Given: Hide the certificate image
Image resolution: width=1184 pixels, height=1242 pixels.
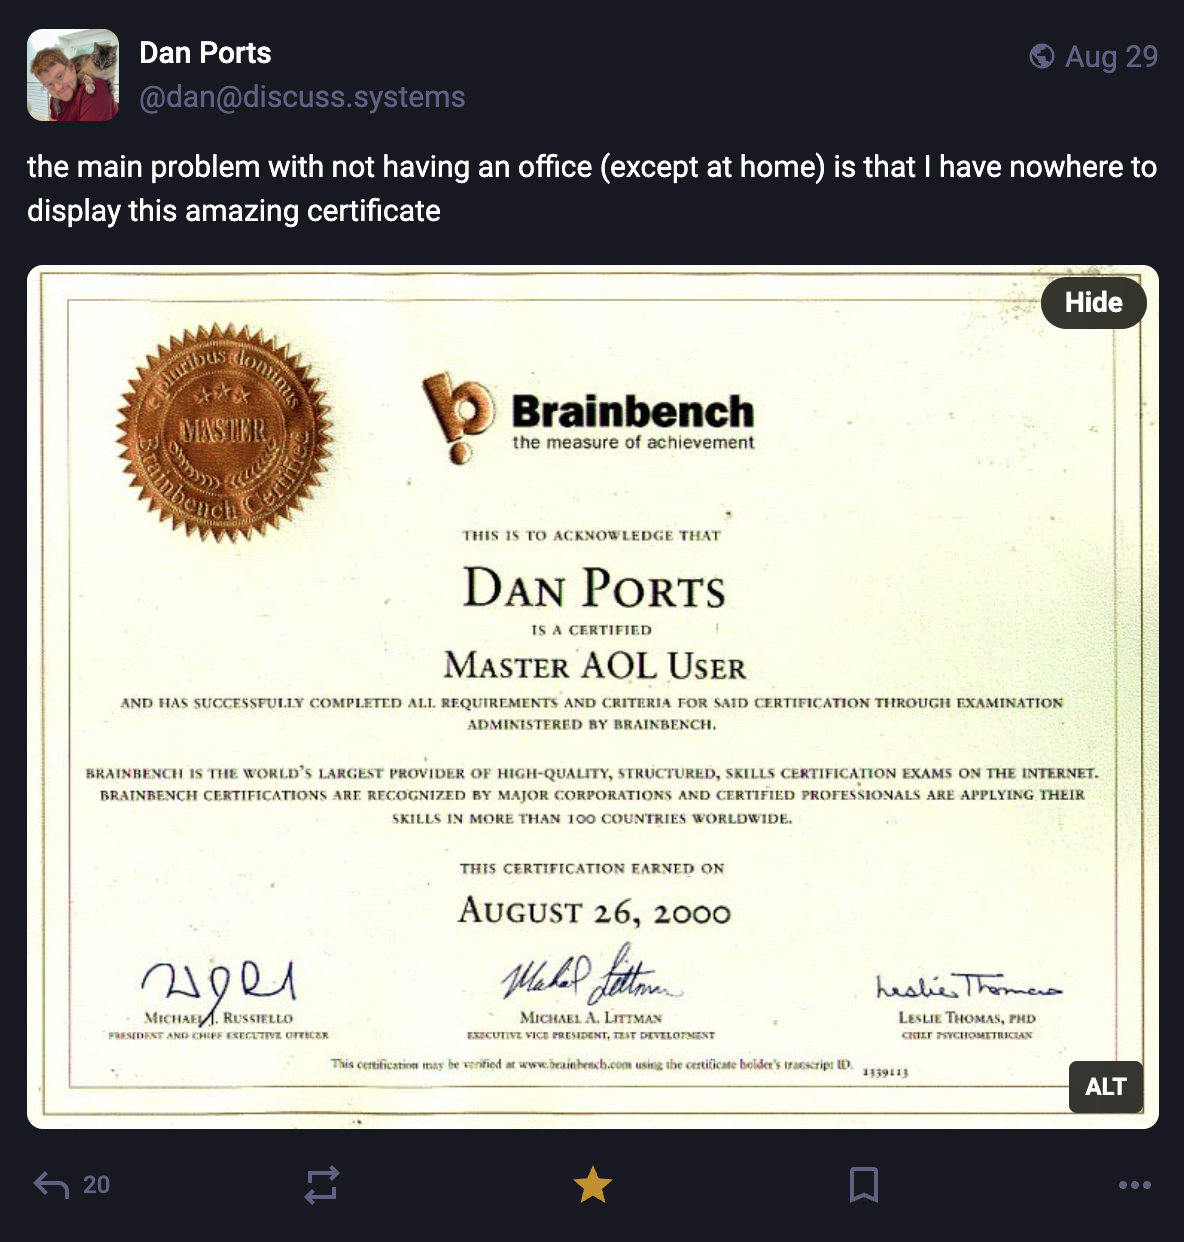Looking at the screenshot, I should tap(1093, 302).
